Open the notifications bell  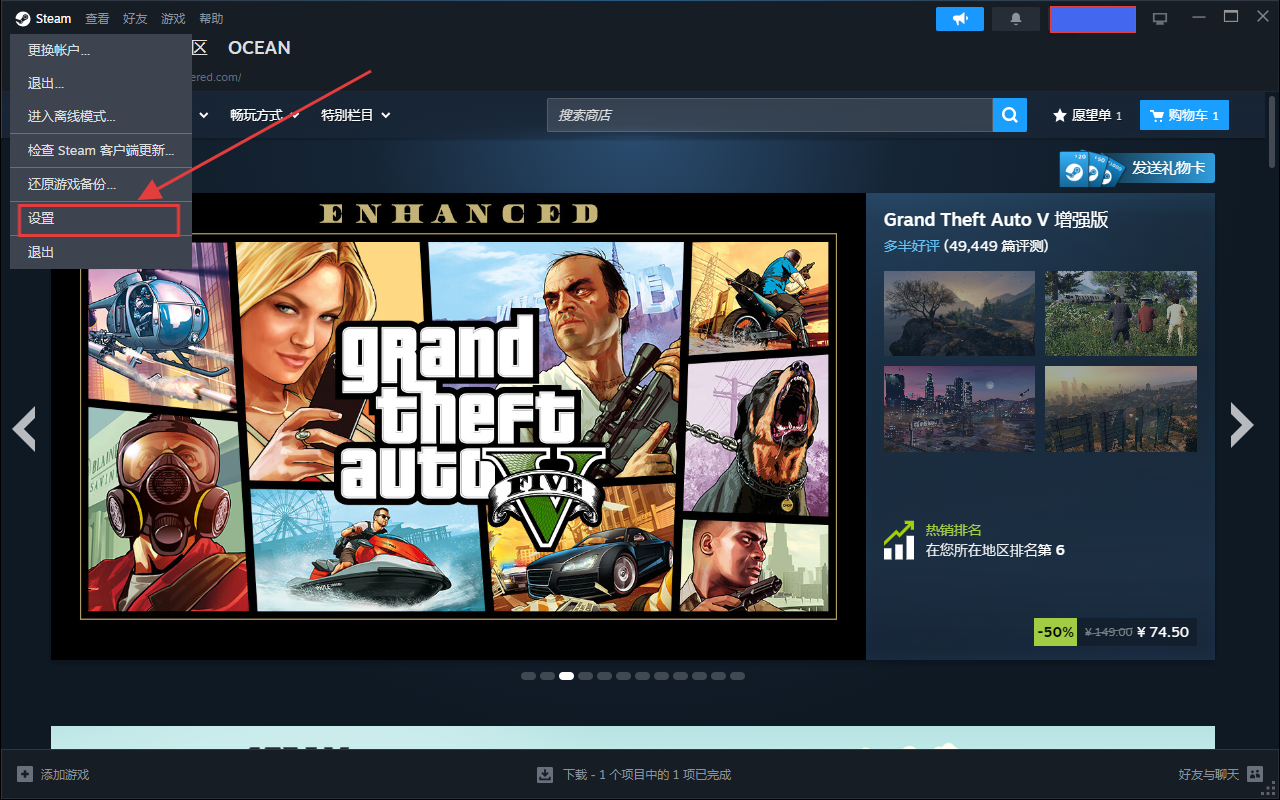[1016, 19]
